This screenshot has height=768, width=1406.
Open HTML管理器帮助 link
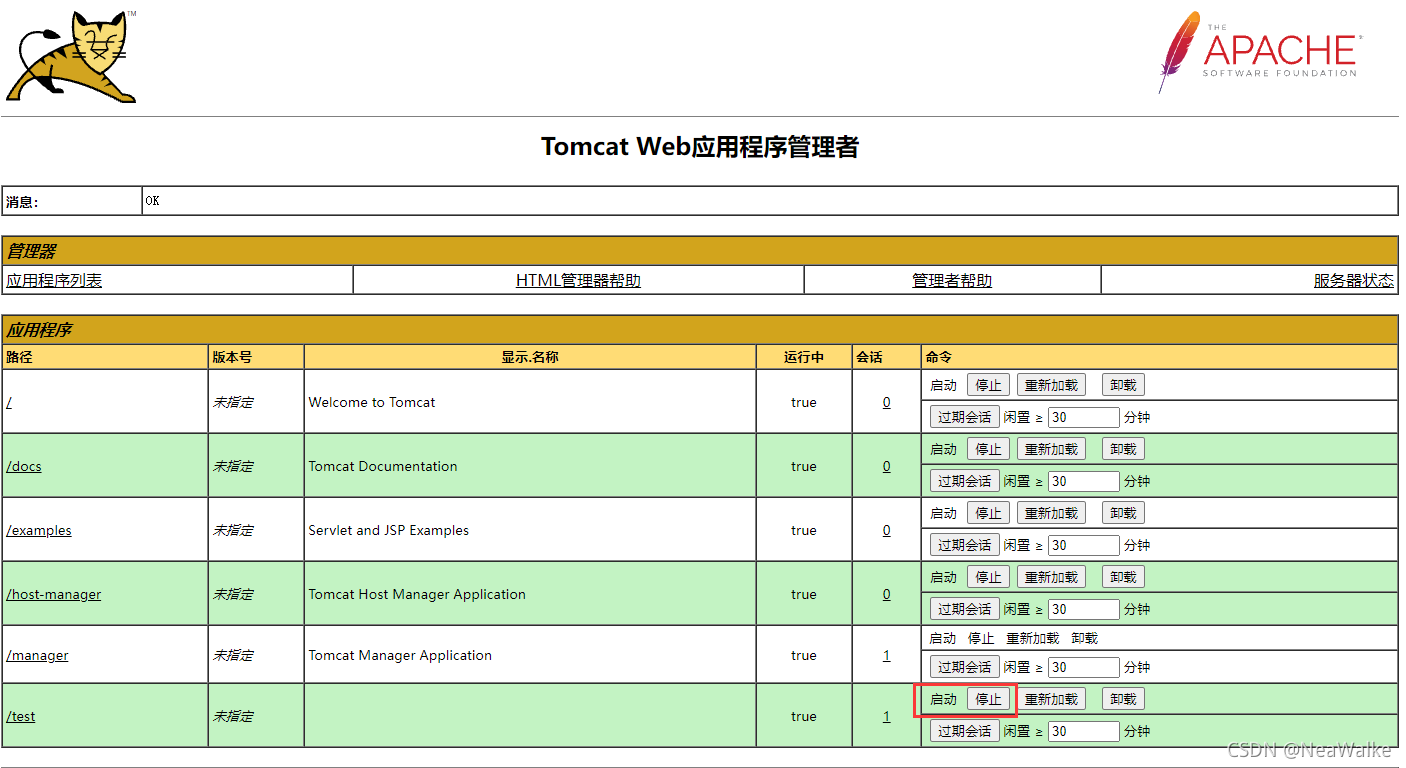[578, 281]
